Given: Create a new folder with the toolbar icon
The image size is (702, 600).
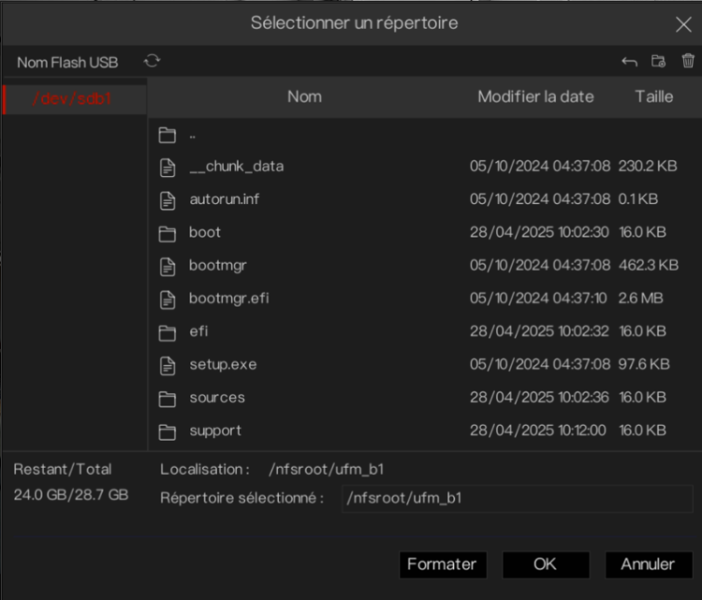Looking at the screenshot, I should click(x=658, y=61).
